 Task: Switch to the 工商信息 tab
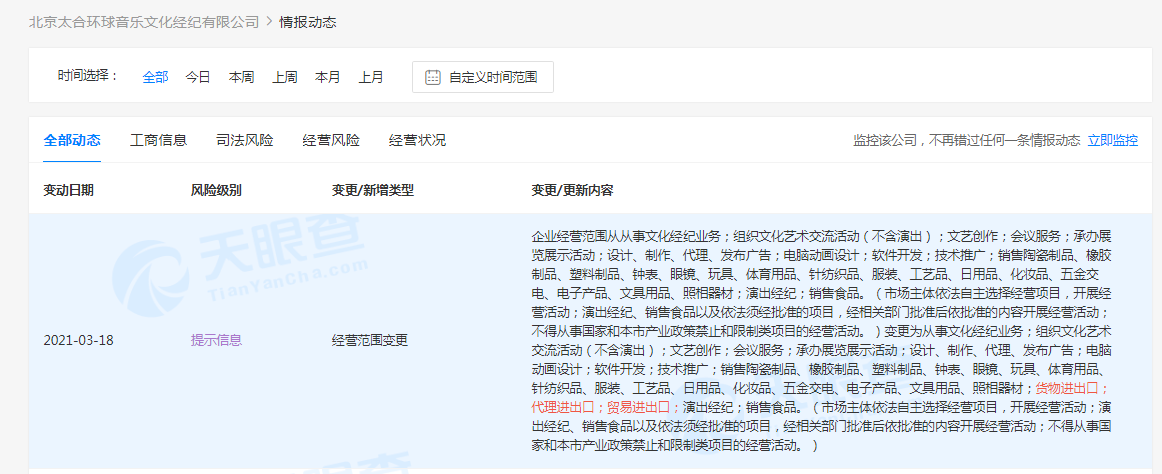point(159,140)
